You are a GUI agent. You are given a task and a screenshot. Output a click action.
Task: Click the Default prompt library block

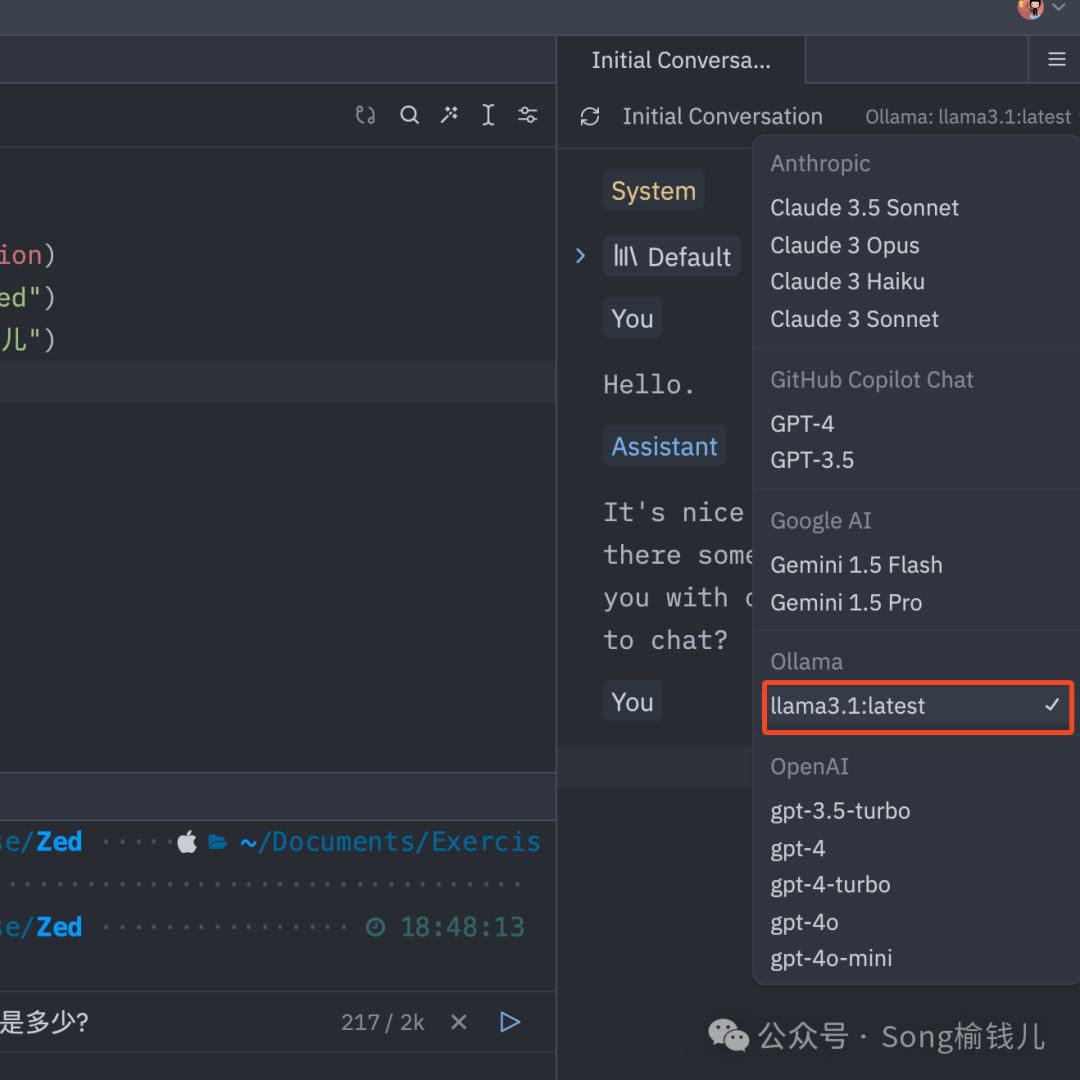point(672,256)
